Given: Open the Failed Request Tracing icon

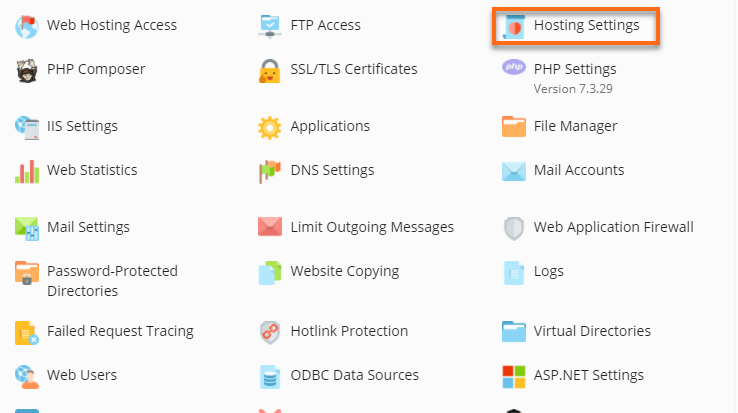Looking at the screenshot, I should tap(27, 332).
